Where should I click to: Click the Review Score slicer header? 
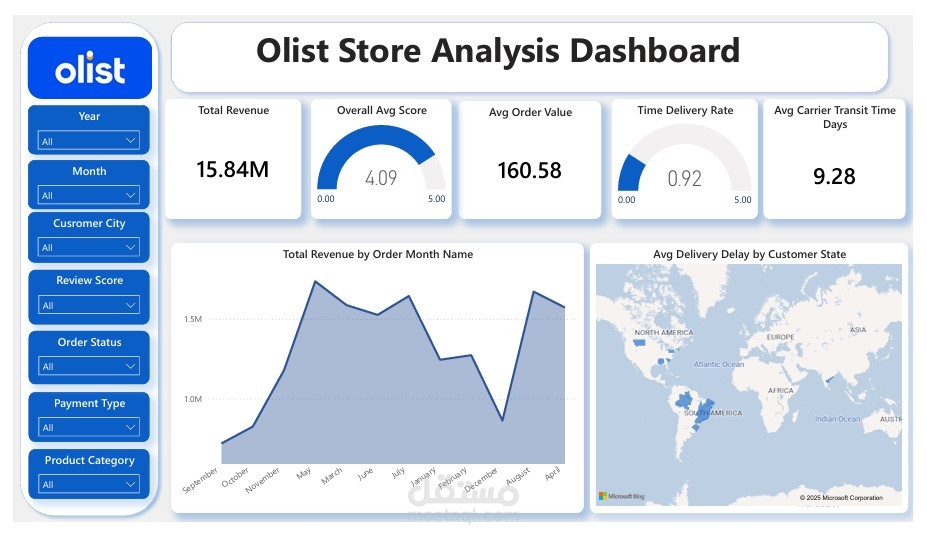pyautogui.click(x=89, y=280)
